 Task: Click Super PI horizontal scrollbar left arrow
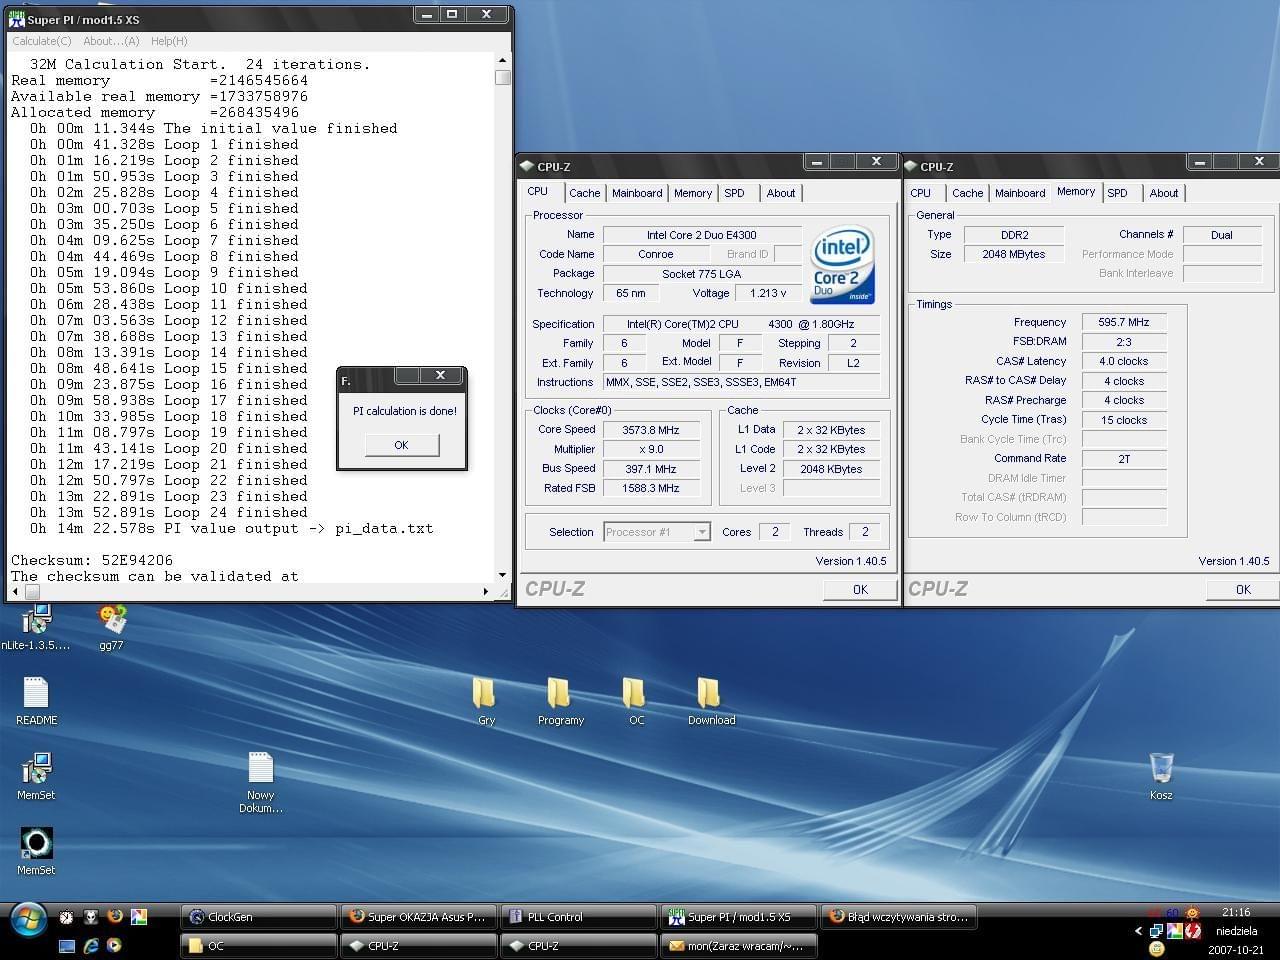point(15,591)
